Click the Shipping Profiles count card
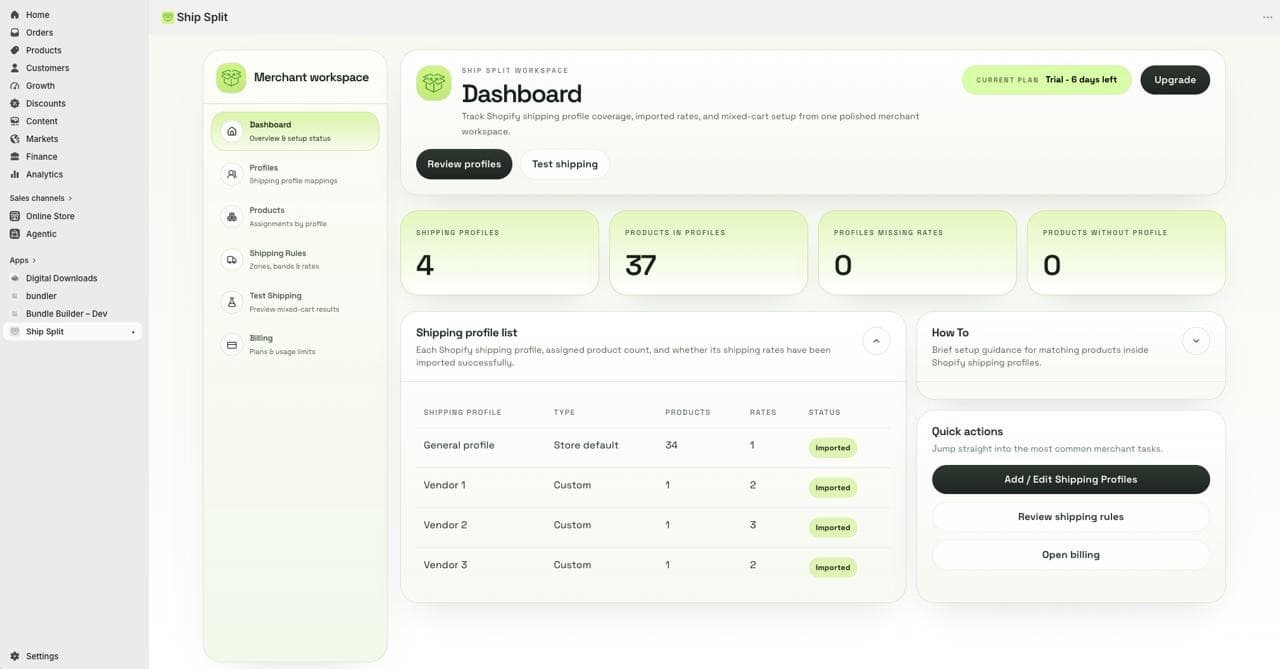The width and height of the screenshot is (1280, 669). tap(500, 253)
